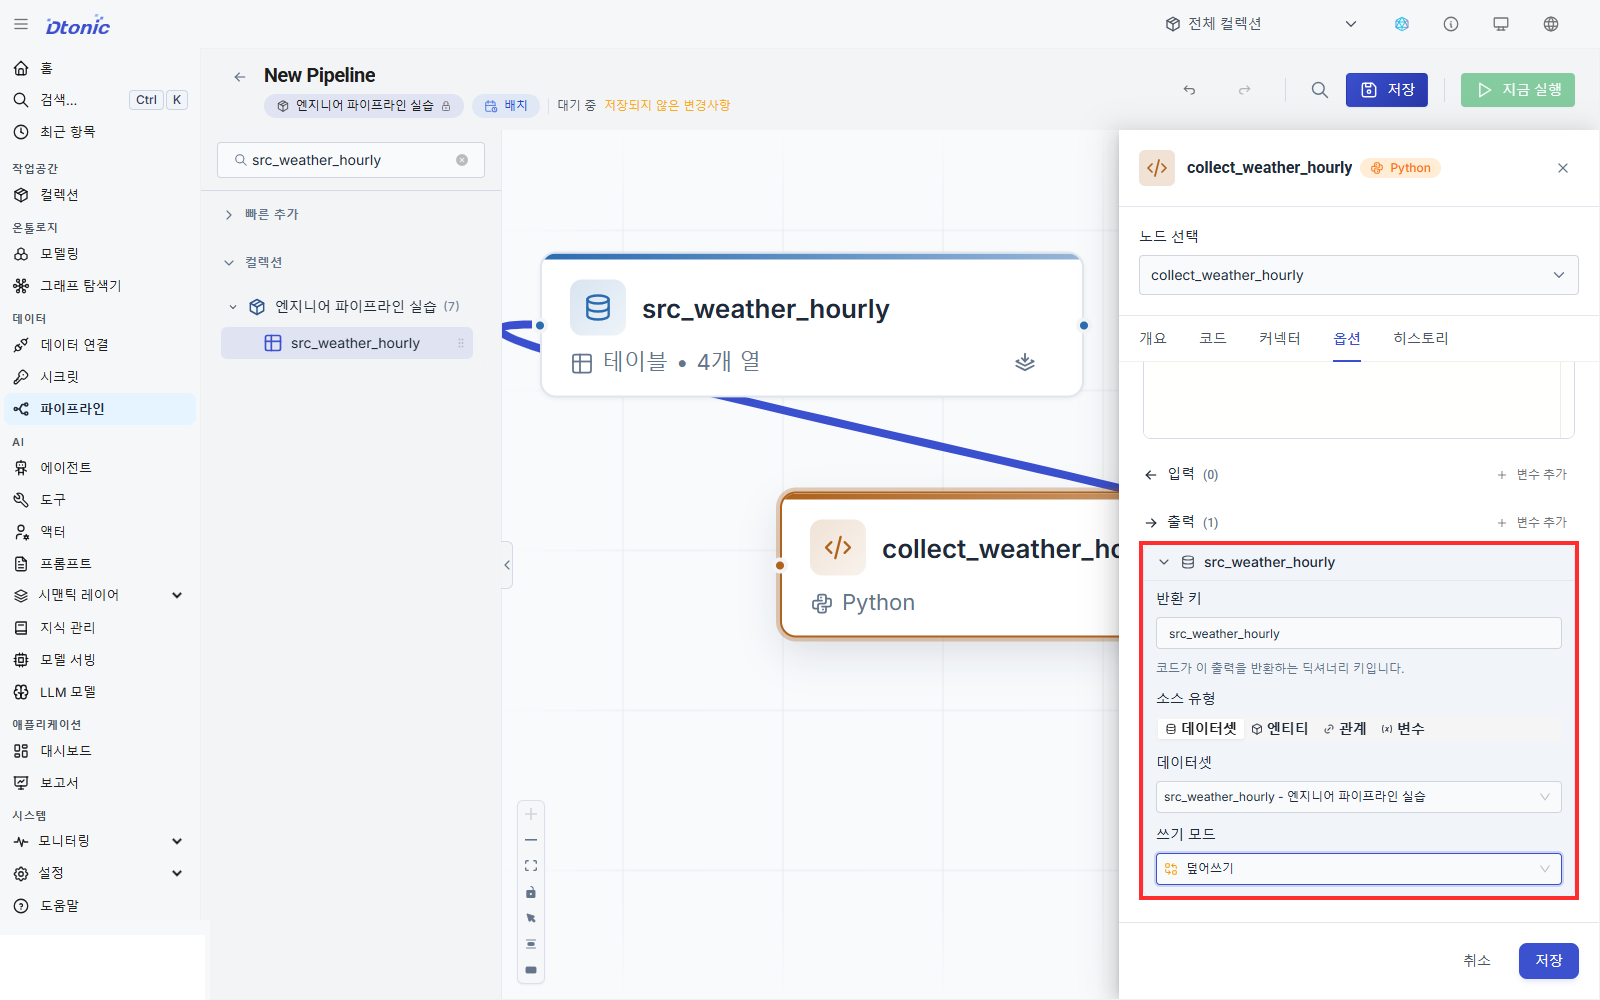Screen dimensions: 1600x1000
Task: Click the top 저장 button
Action: pos(1387,90)
